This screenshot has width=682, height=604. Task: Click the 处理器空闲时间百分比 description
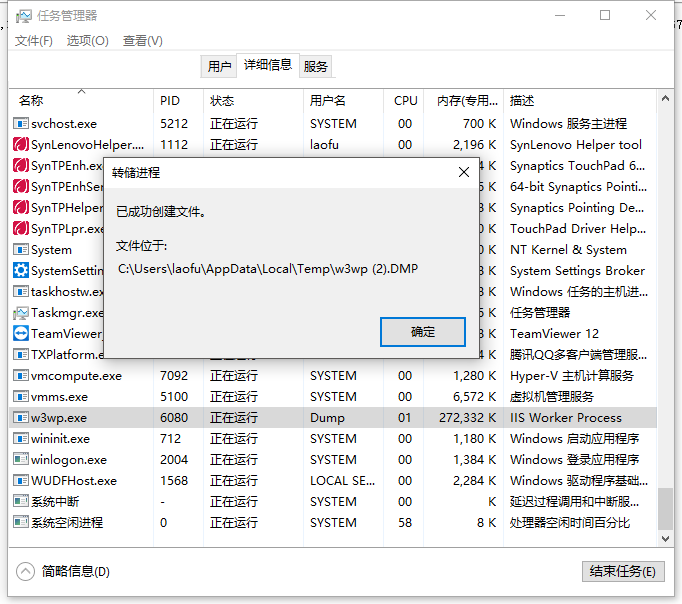[x=570, y=522]
